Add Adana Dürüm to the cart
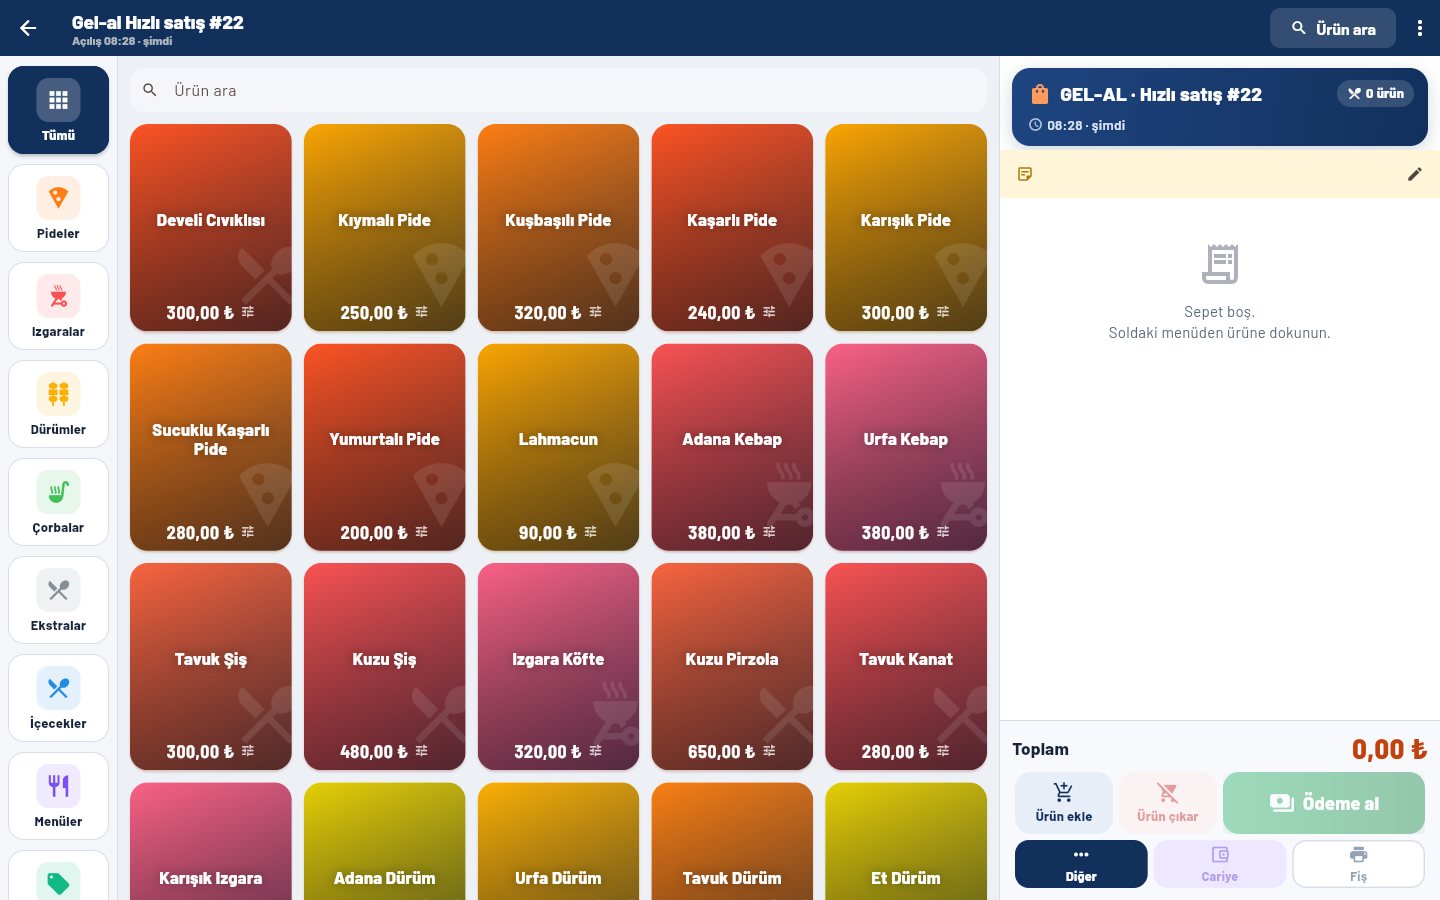Image resolution: width=1440 pixels, height=900 pixels. click(384, 842)
